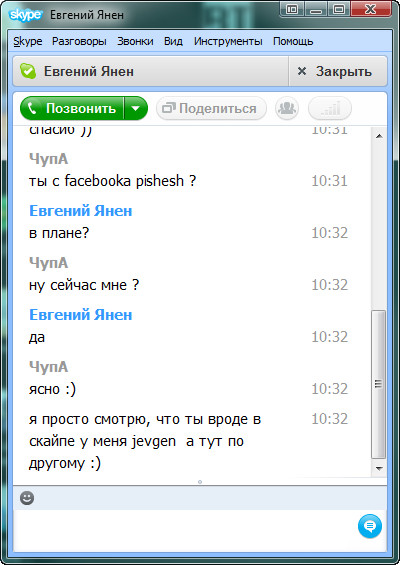Click the chat pane resize handle dot
400x565 pixels.
coord(200,482)
